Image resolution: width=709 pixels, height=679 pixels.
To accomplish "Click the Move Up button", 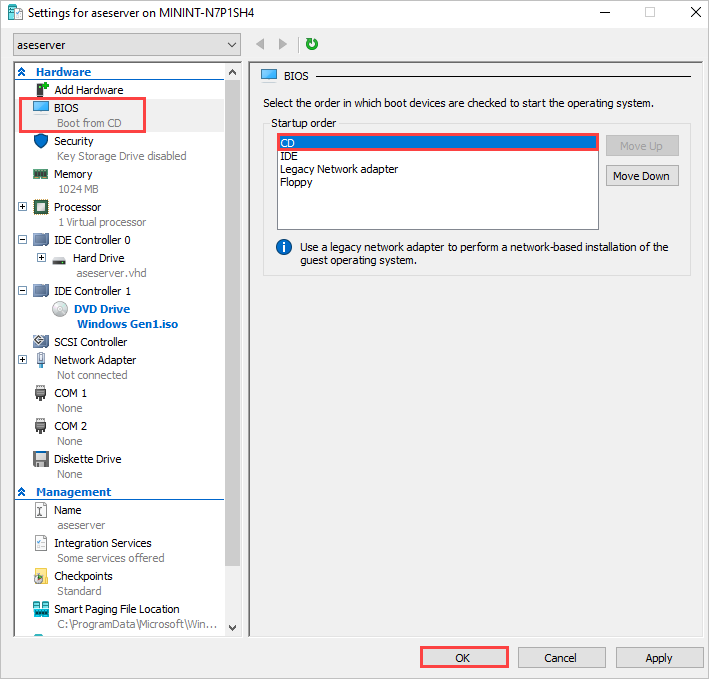I will [x=642, y=146].
